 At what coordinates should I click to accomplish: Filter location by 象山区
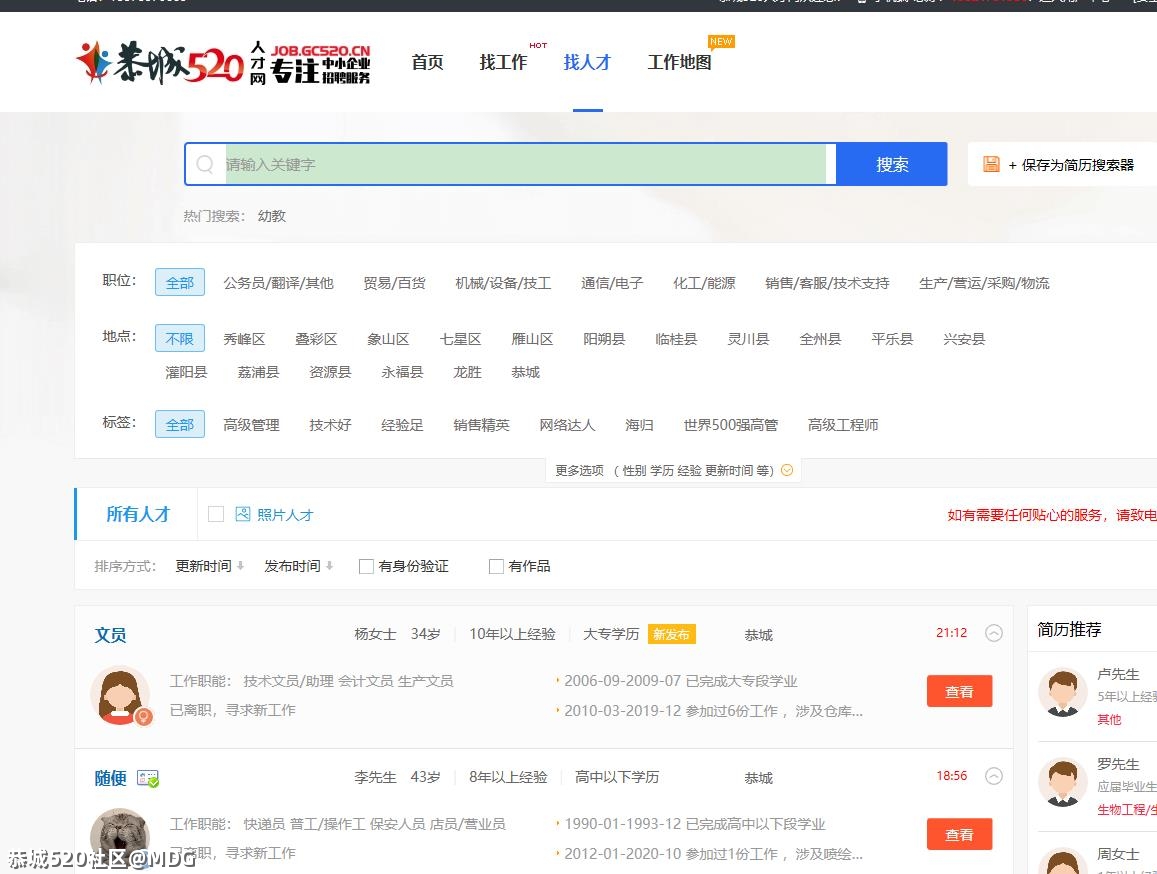388,340
